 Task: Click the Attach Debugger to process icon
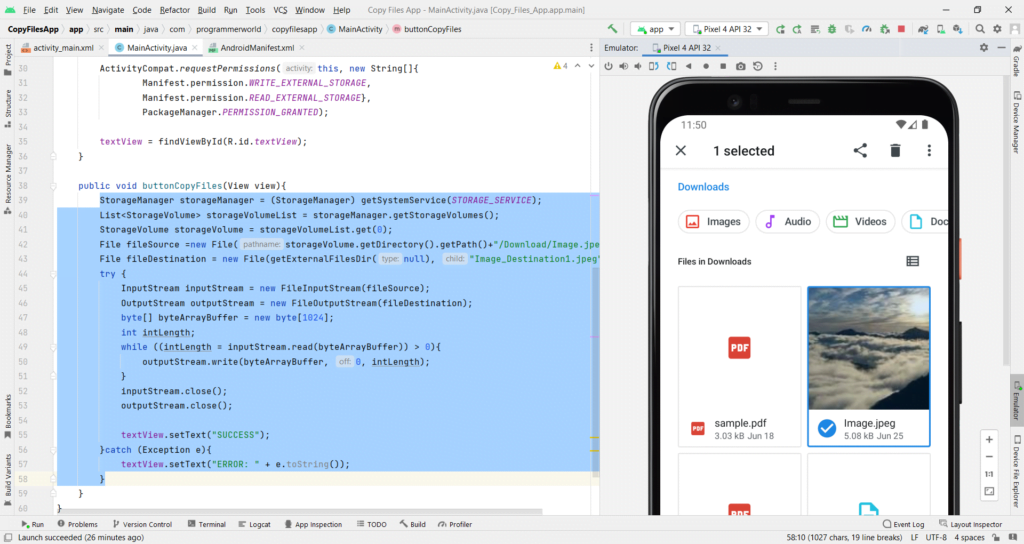(884, 29)
